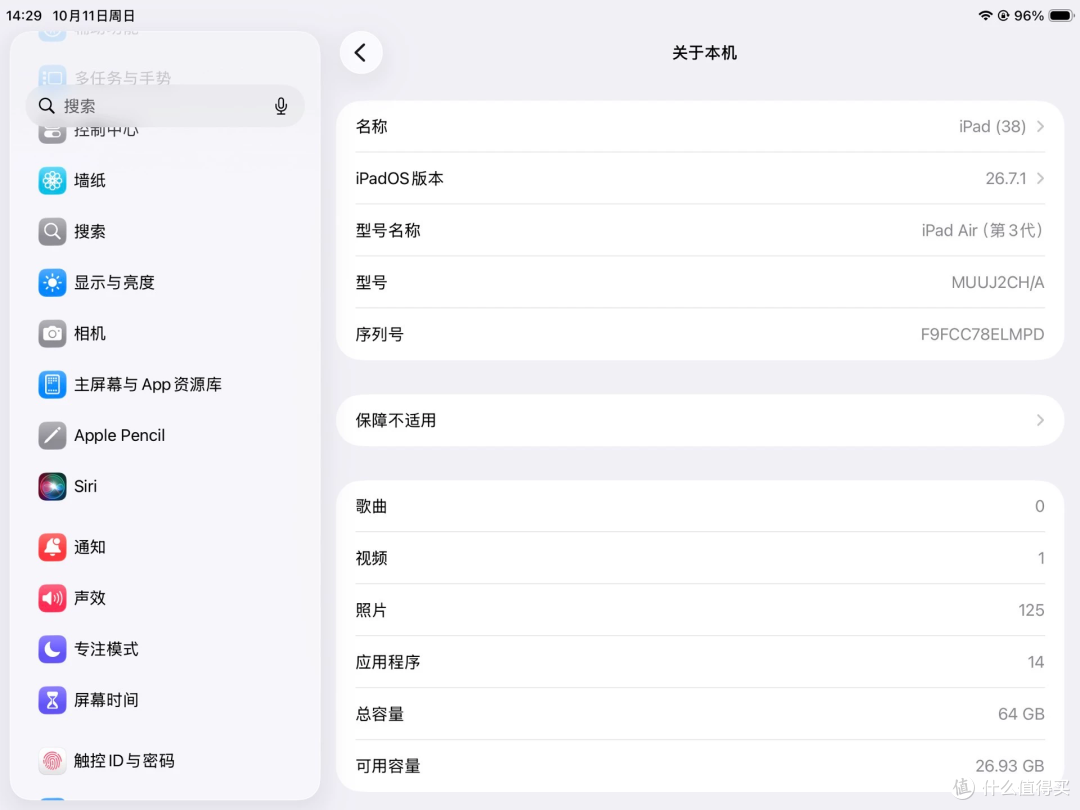Tap the 主屏幕与 App 资源库 icon

pos(52,384)
